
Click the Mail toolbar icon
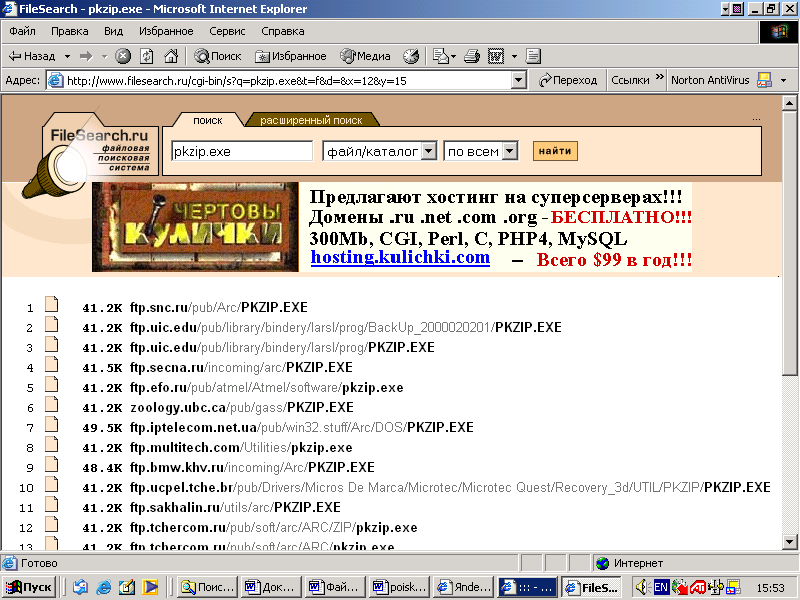point(441,56)
